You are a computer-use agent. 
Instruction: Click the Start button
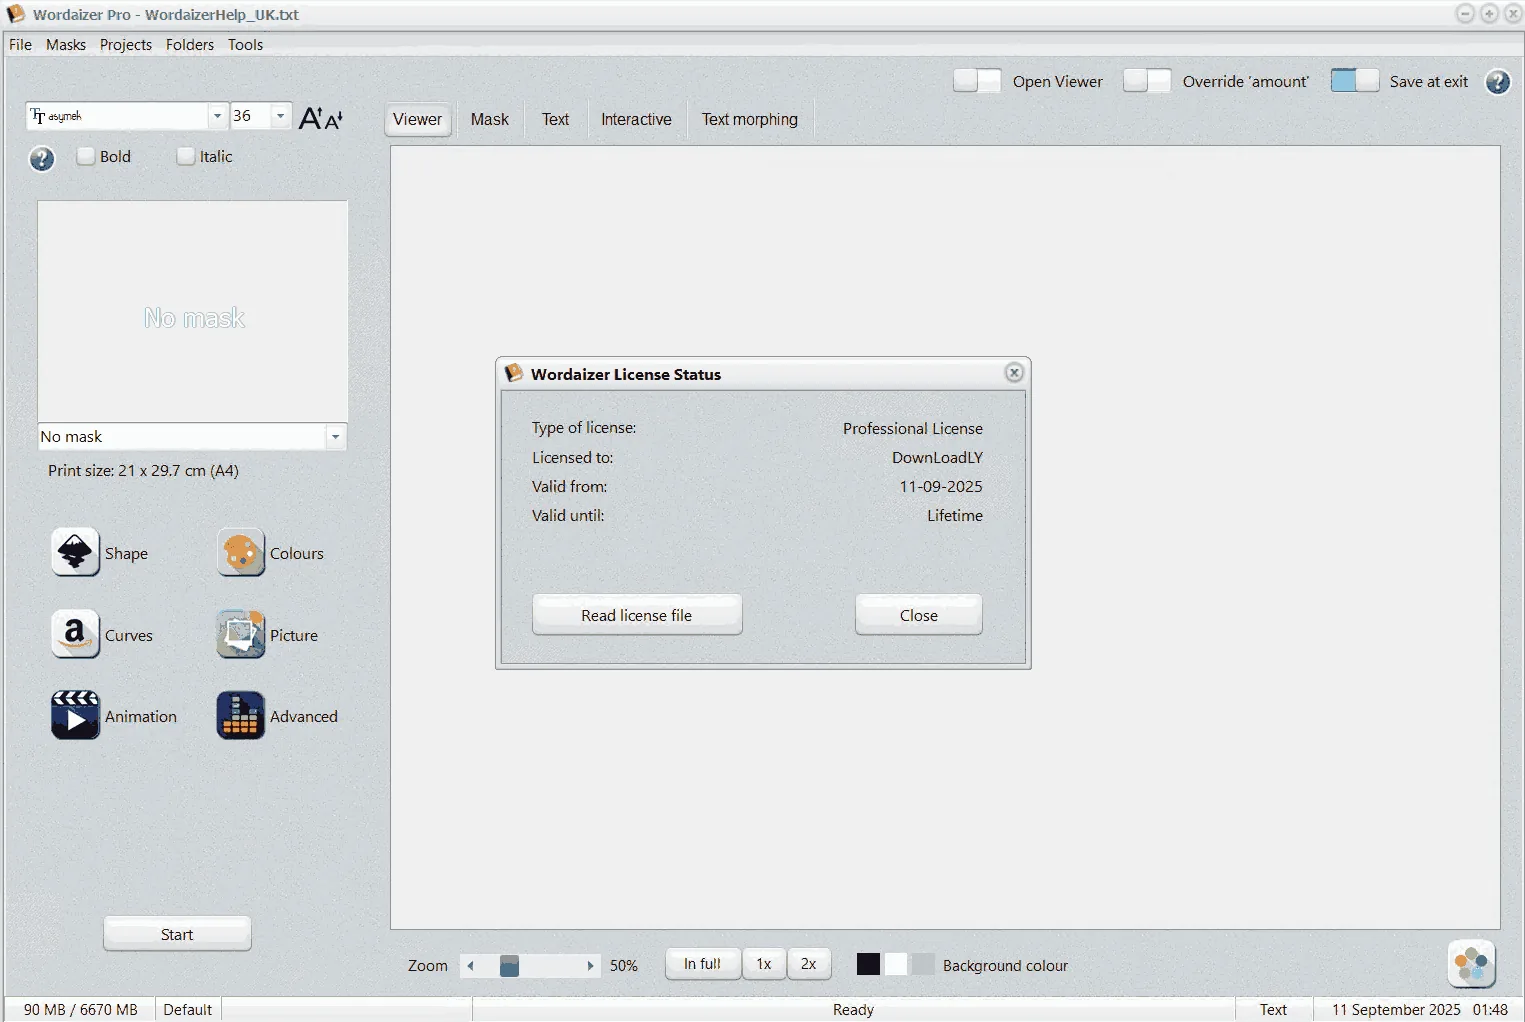pos(177,934)
